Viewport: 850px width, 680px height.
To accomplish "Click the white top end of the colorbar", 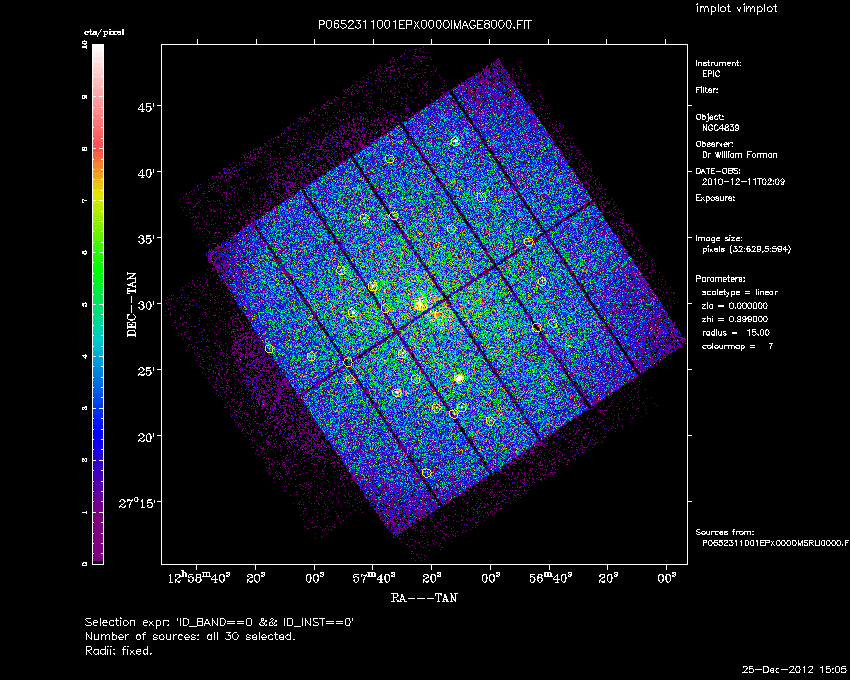I will pos(98,52).
